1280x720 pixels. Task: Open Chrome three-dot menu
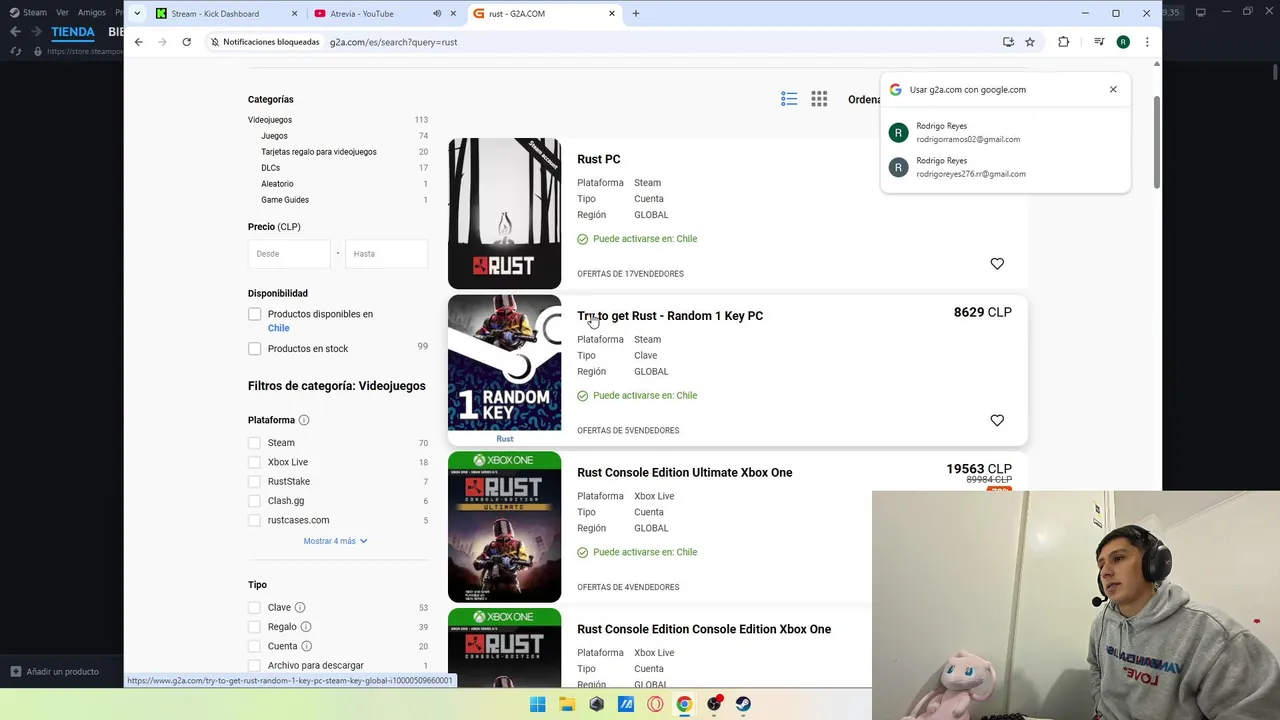point(1147,42)
